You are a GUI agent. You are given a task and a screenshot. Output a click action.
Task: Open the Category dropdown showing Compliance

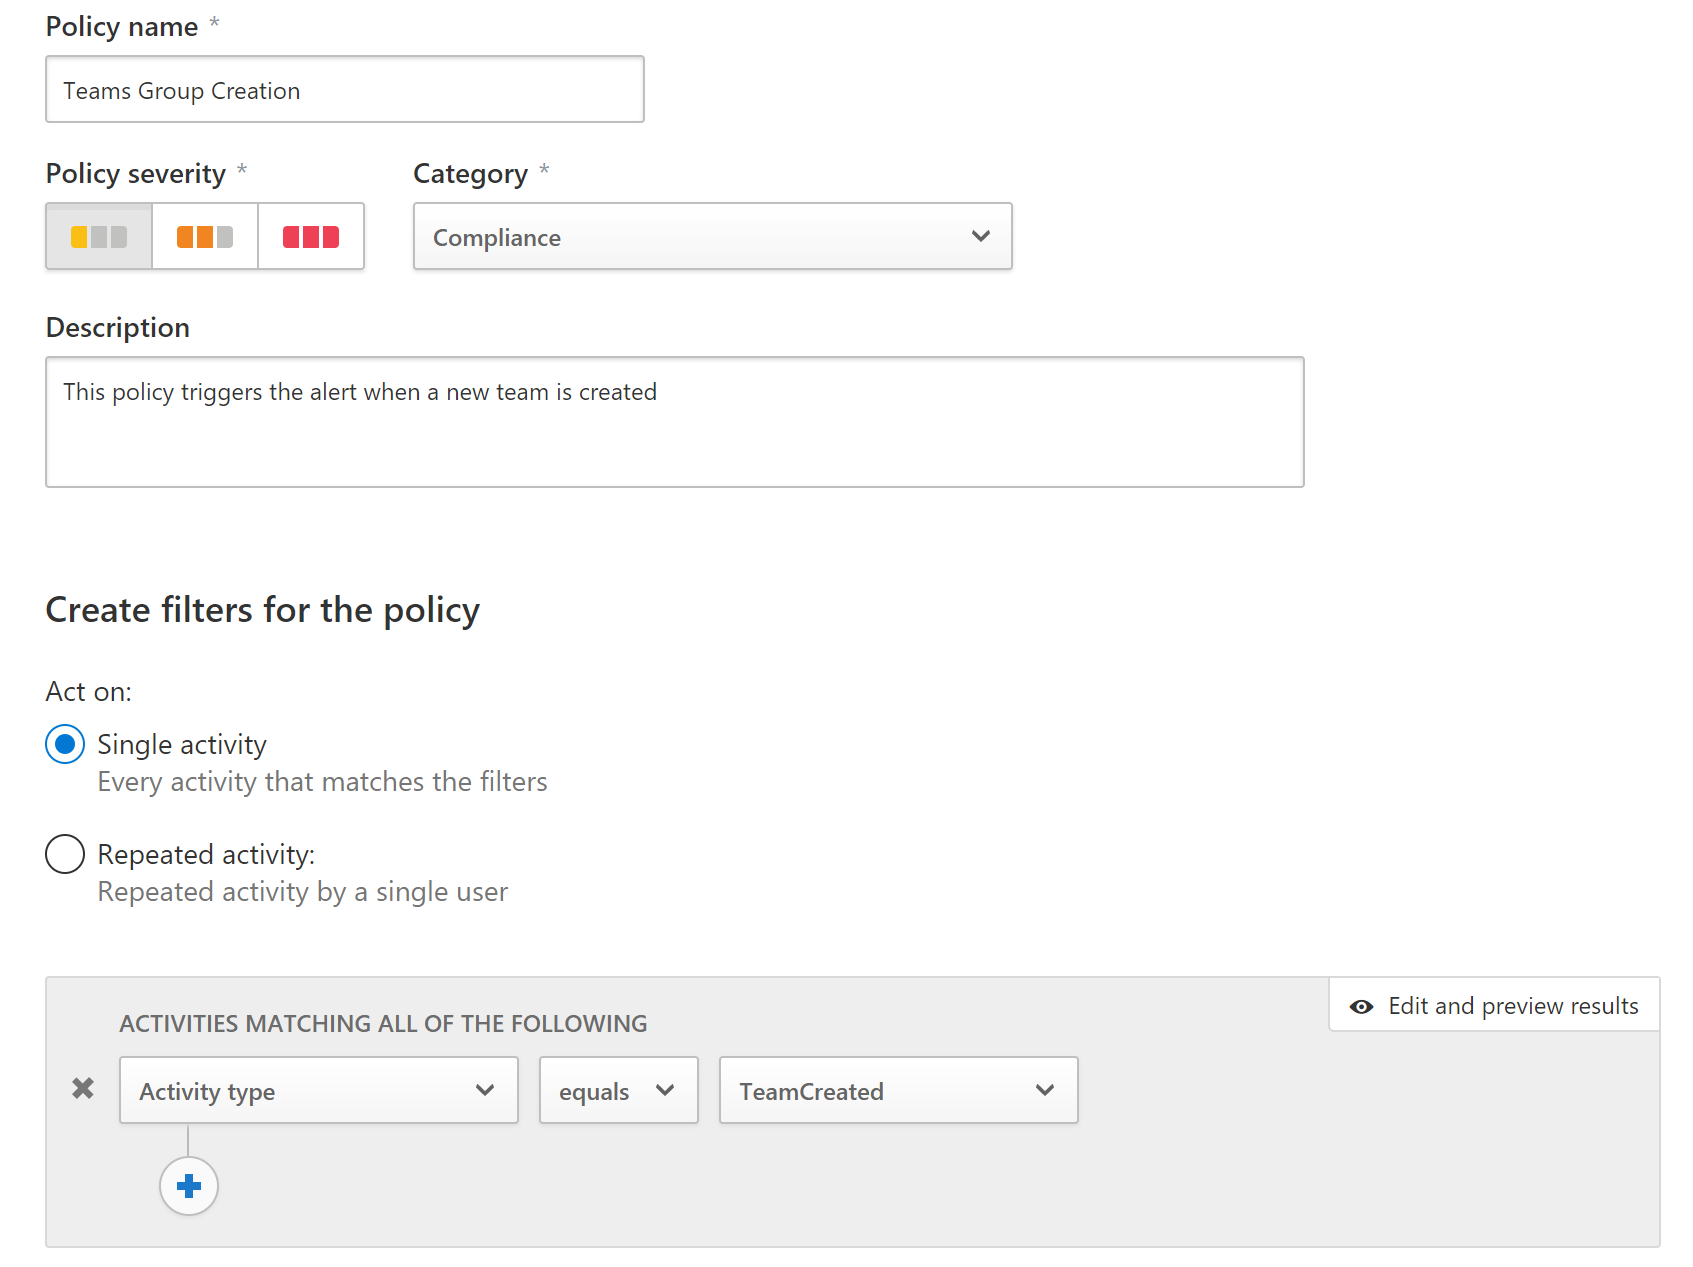[x=711, y=237]
